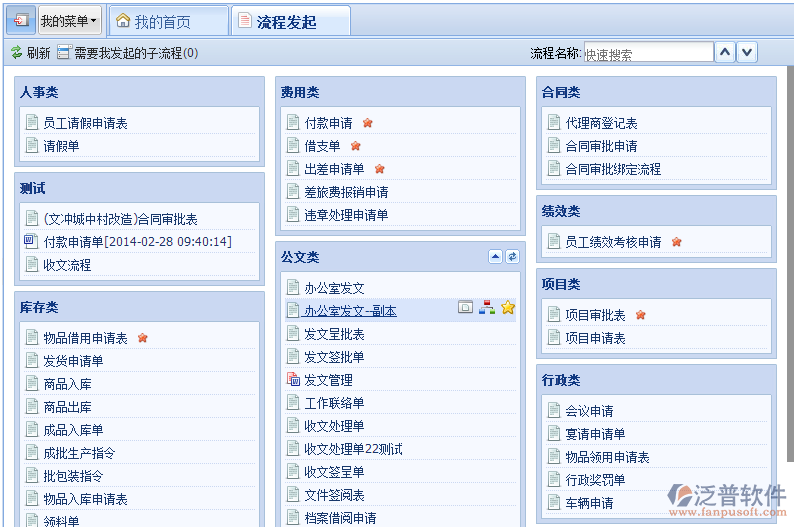Select the 流程发起 tab
This screenshot has width=797, height=528.
click(290, 21)
